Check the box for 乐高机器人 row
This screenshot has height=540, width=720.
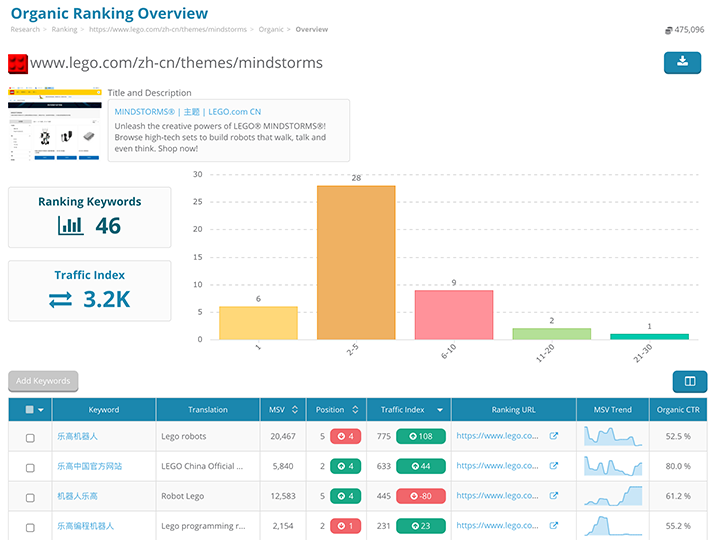(30, 438)
